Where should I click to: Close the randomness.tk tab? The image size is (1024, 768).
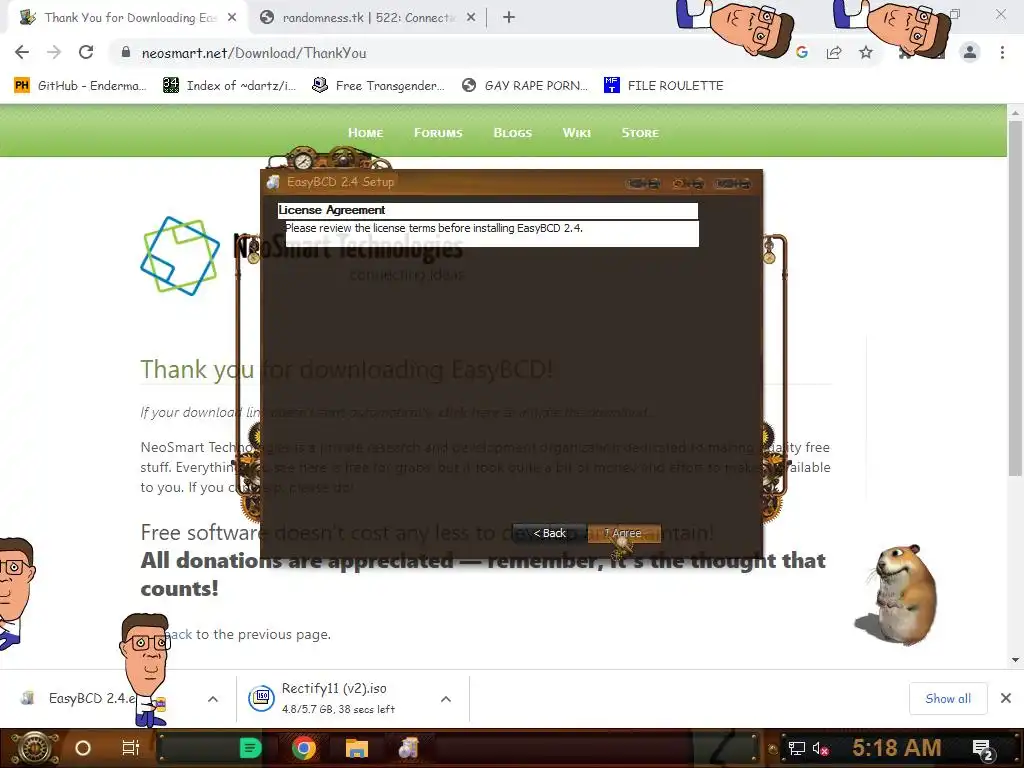[x=471, y=18]
